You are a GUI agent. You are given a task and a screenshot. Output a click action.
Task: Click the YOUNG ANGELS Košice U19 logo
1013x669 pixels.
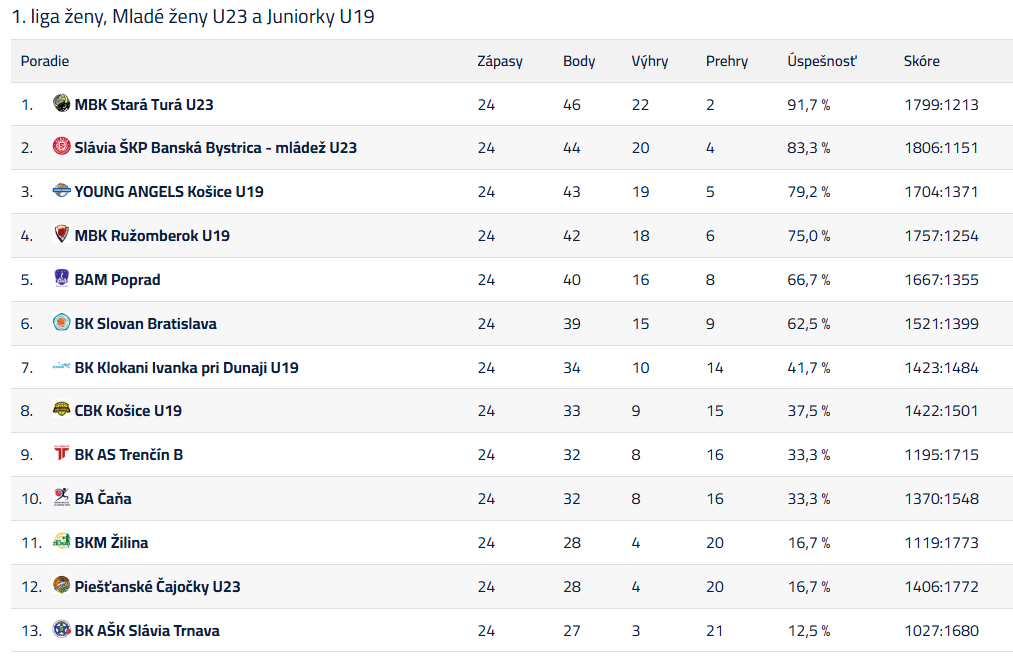[x=62, y=191]
